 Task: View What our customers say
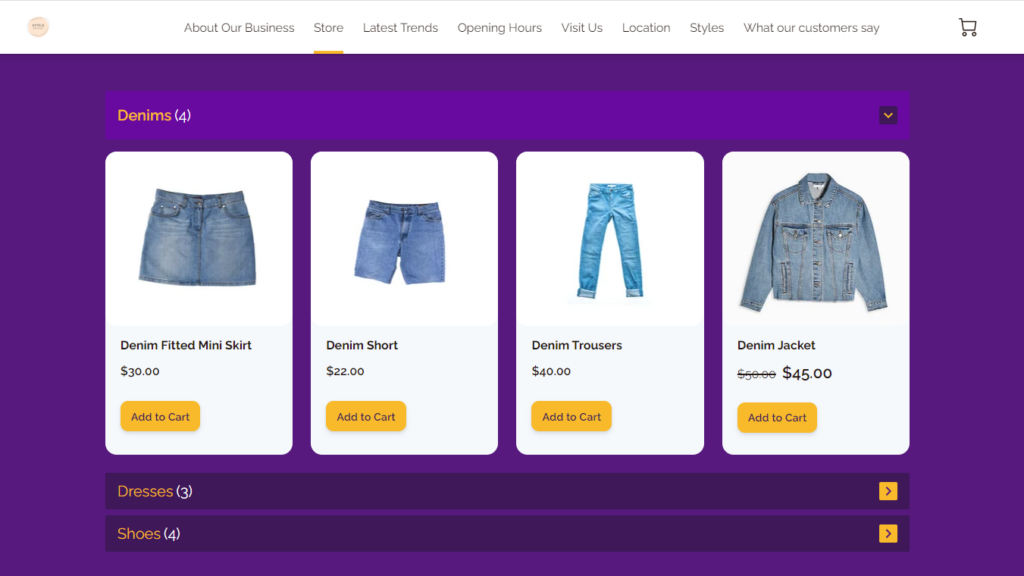[x=811, y=27]
